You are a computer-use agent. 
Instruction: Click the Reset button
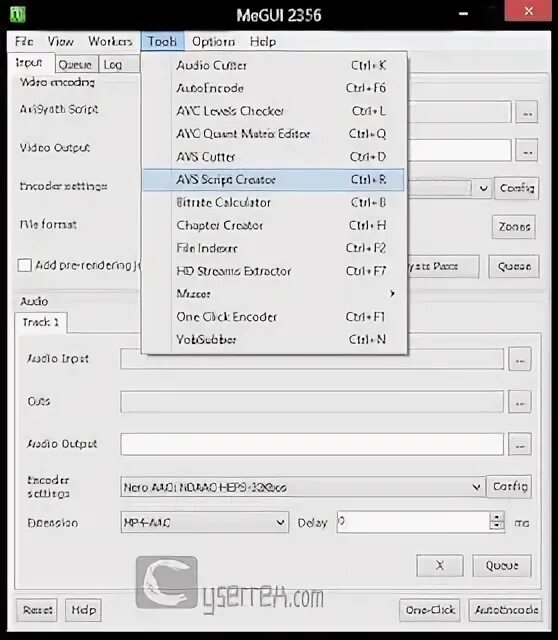pos(37,610)
